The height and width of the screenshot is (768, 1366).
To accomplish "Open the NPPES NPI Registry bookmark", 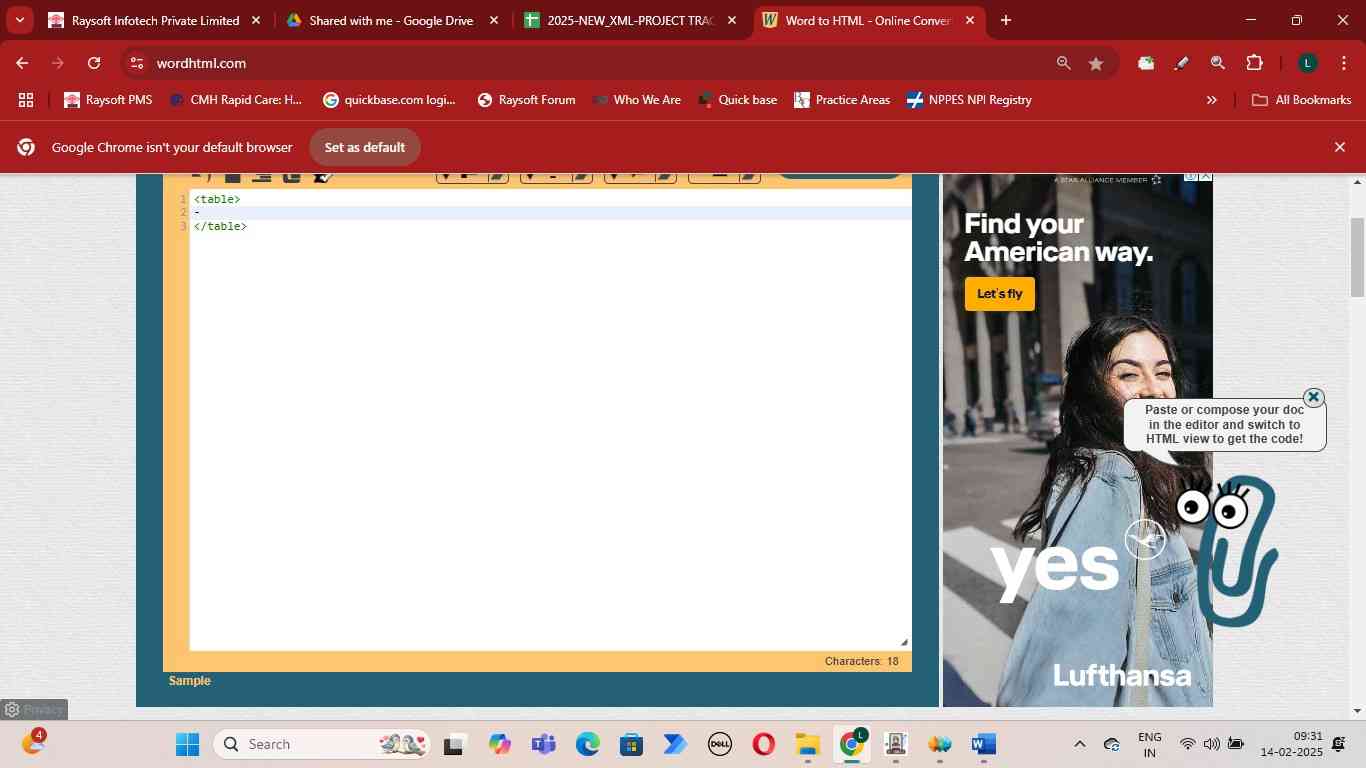I will tap(968, 100).
